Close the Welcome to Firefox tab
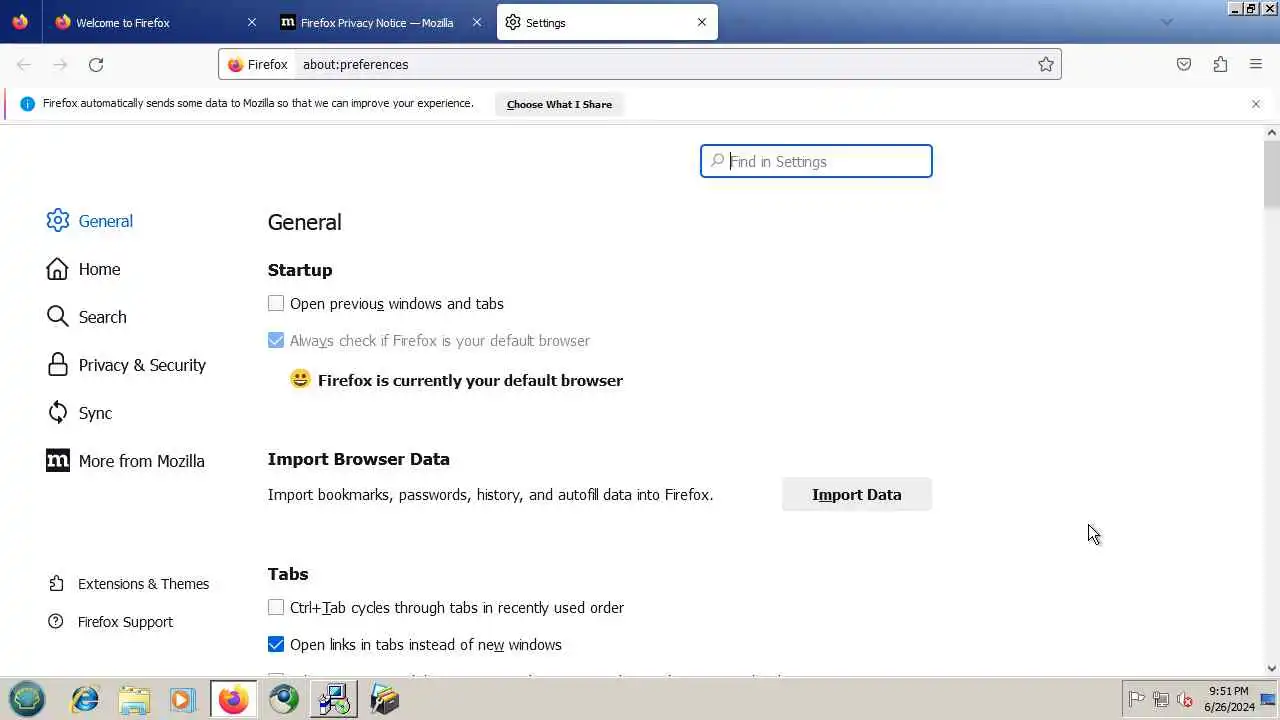Image resolution: width=1280 pixels, height=720 pixels. coord(252,22)
